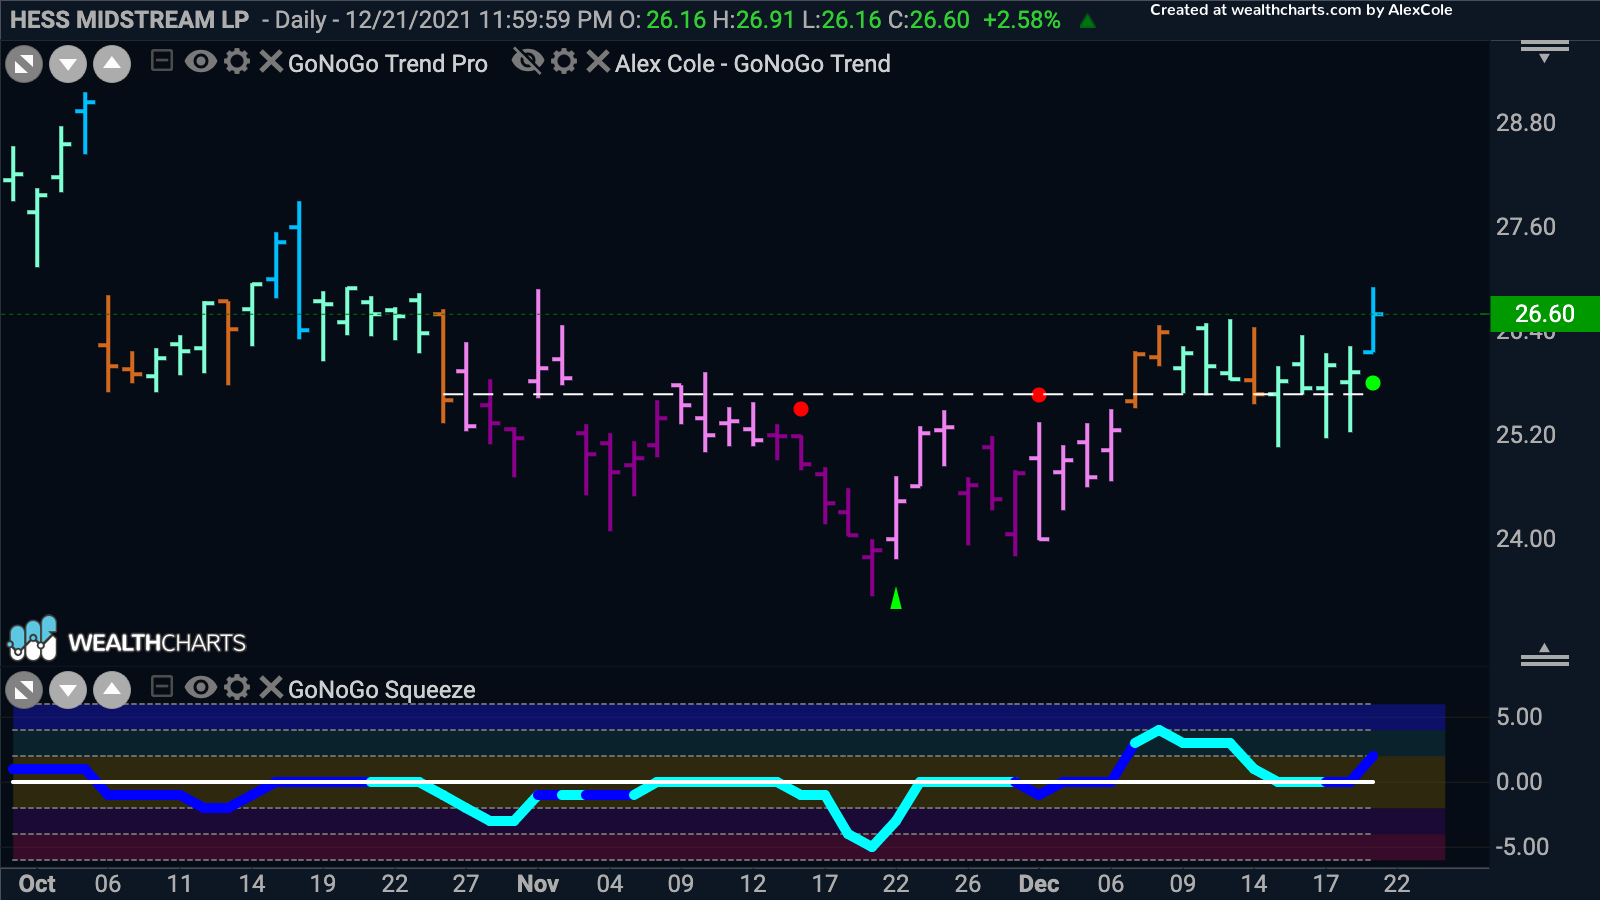This screenshot has width=1600, height=900.
Task: Click the Alex Cole - GoNoGo Trend label
Action: 753,64
